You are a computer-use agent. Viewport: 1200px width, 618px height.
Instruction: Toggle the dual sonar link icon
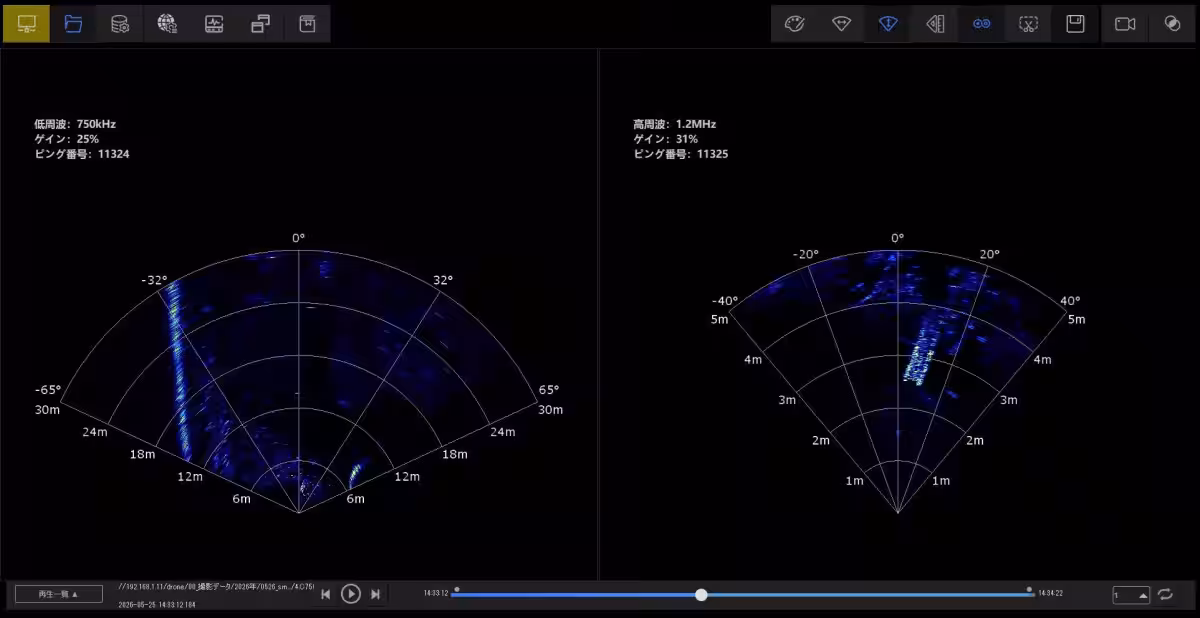coord(982,24)
